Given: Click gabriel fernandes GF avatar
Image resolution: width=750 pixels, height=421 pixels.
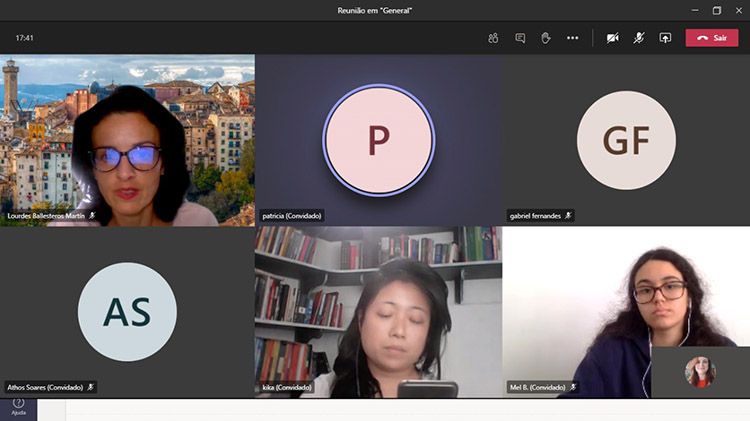Looking at the screenshot, I should (x=627, y=140).
